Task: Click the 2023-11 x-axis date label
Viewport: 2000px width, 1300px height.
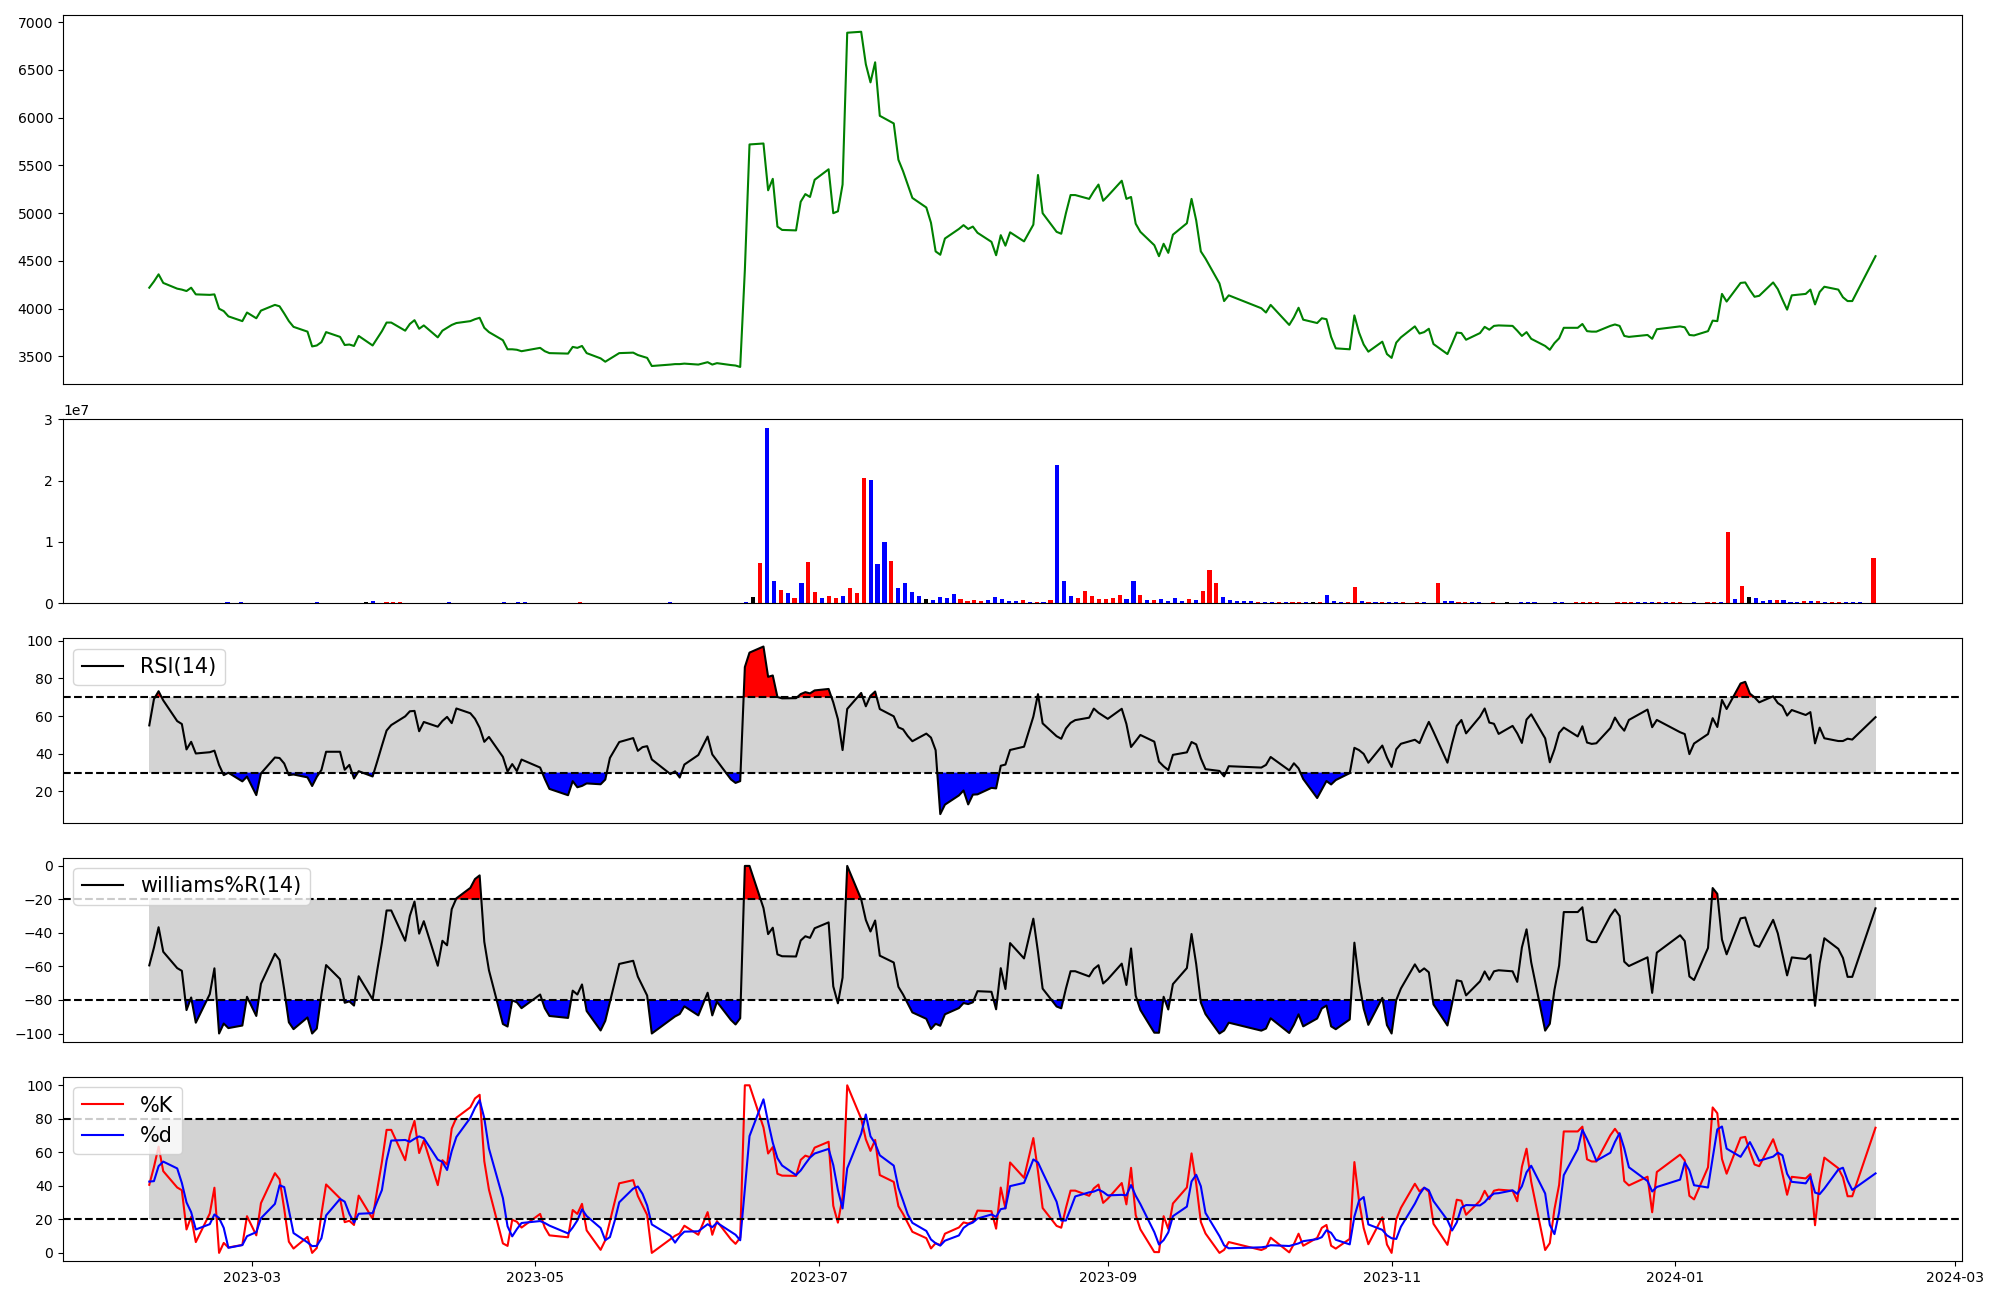Action: coord(1392,1277)
